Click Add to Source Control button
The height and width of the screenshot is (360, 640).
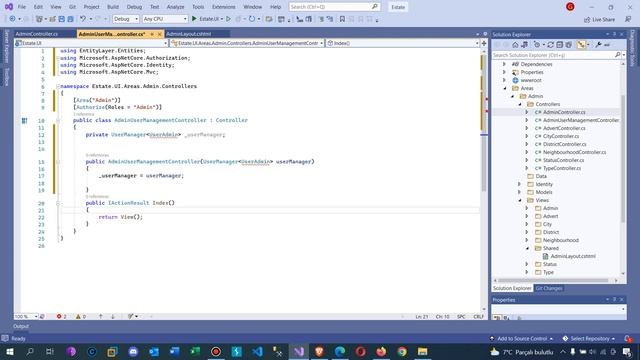521,338
